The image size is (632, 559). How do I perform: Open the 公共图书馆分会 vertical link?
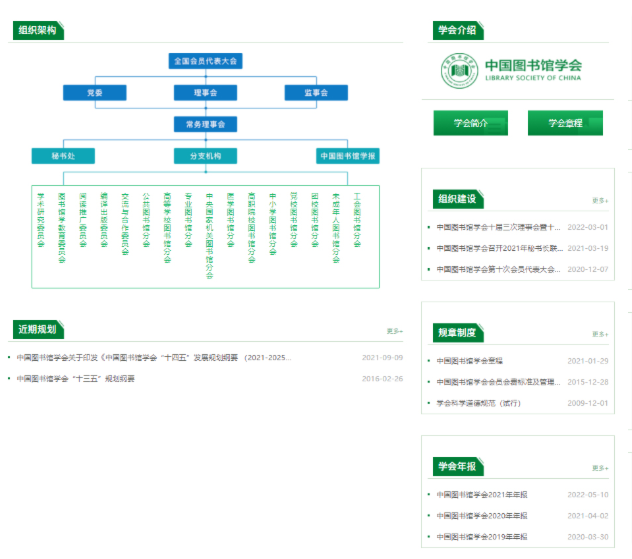pyautogui.click(x=146, y=220)
